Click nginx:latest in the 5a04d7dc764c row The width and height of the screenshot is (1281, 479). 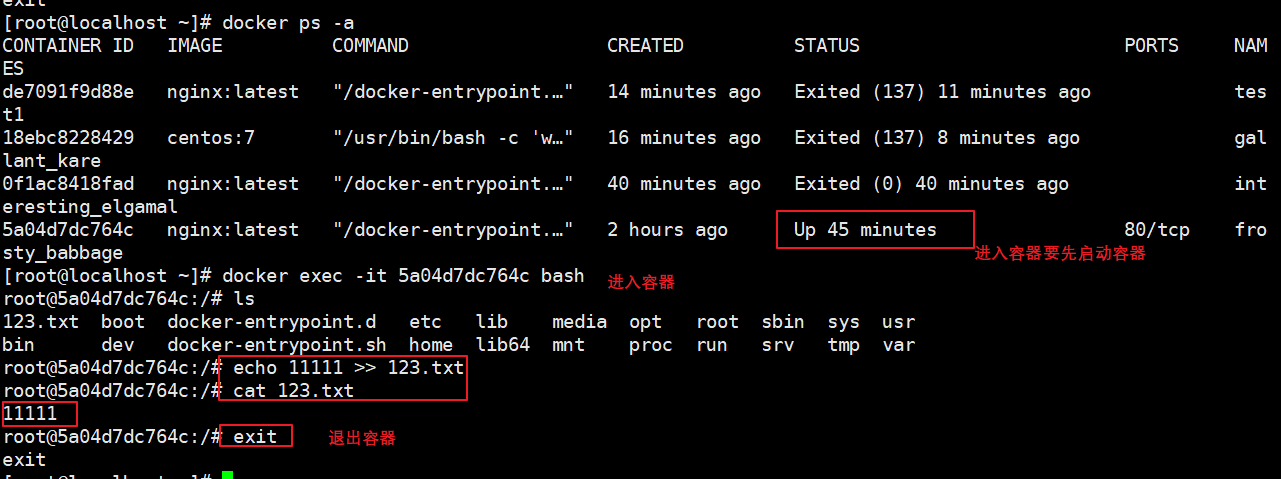(x=233, y=229)
